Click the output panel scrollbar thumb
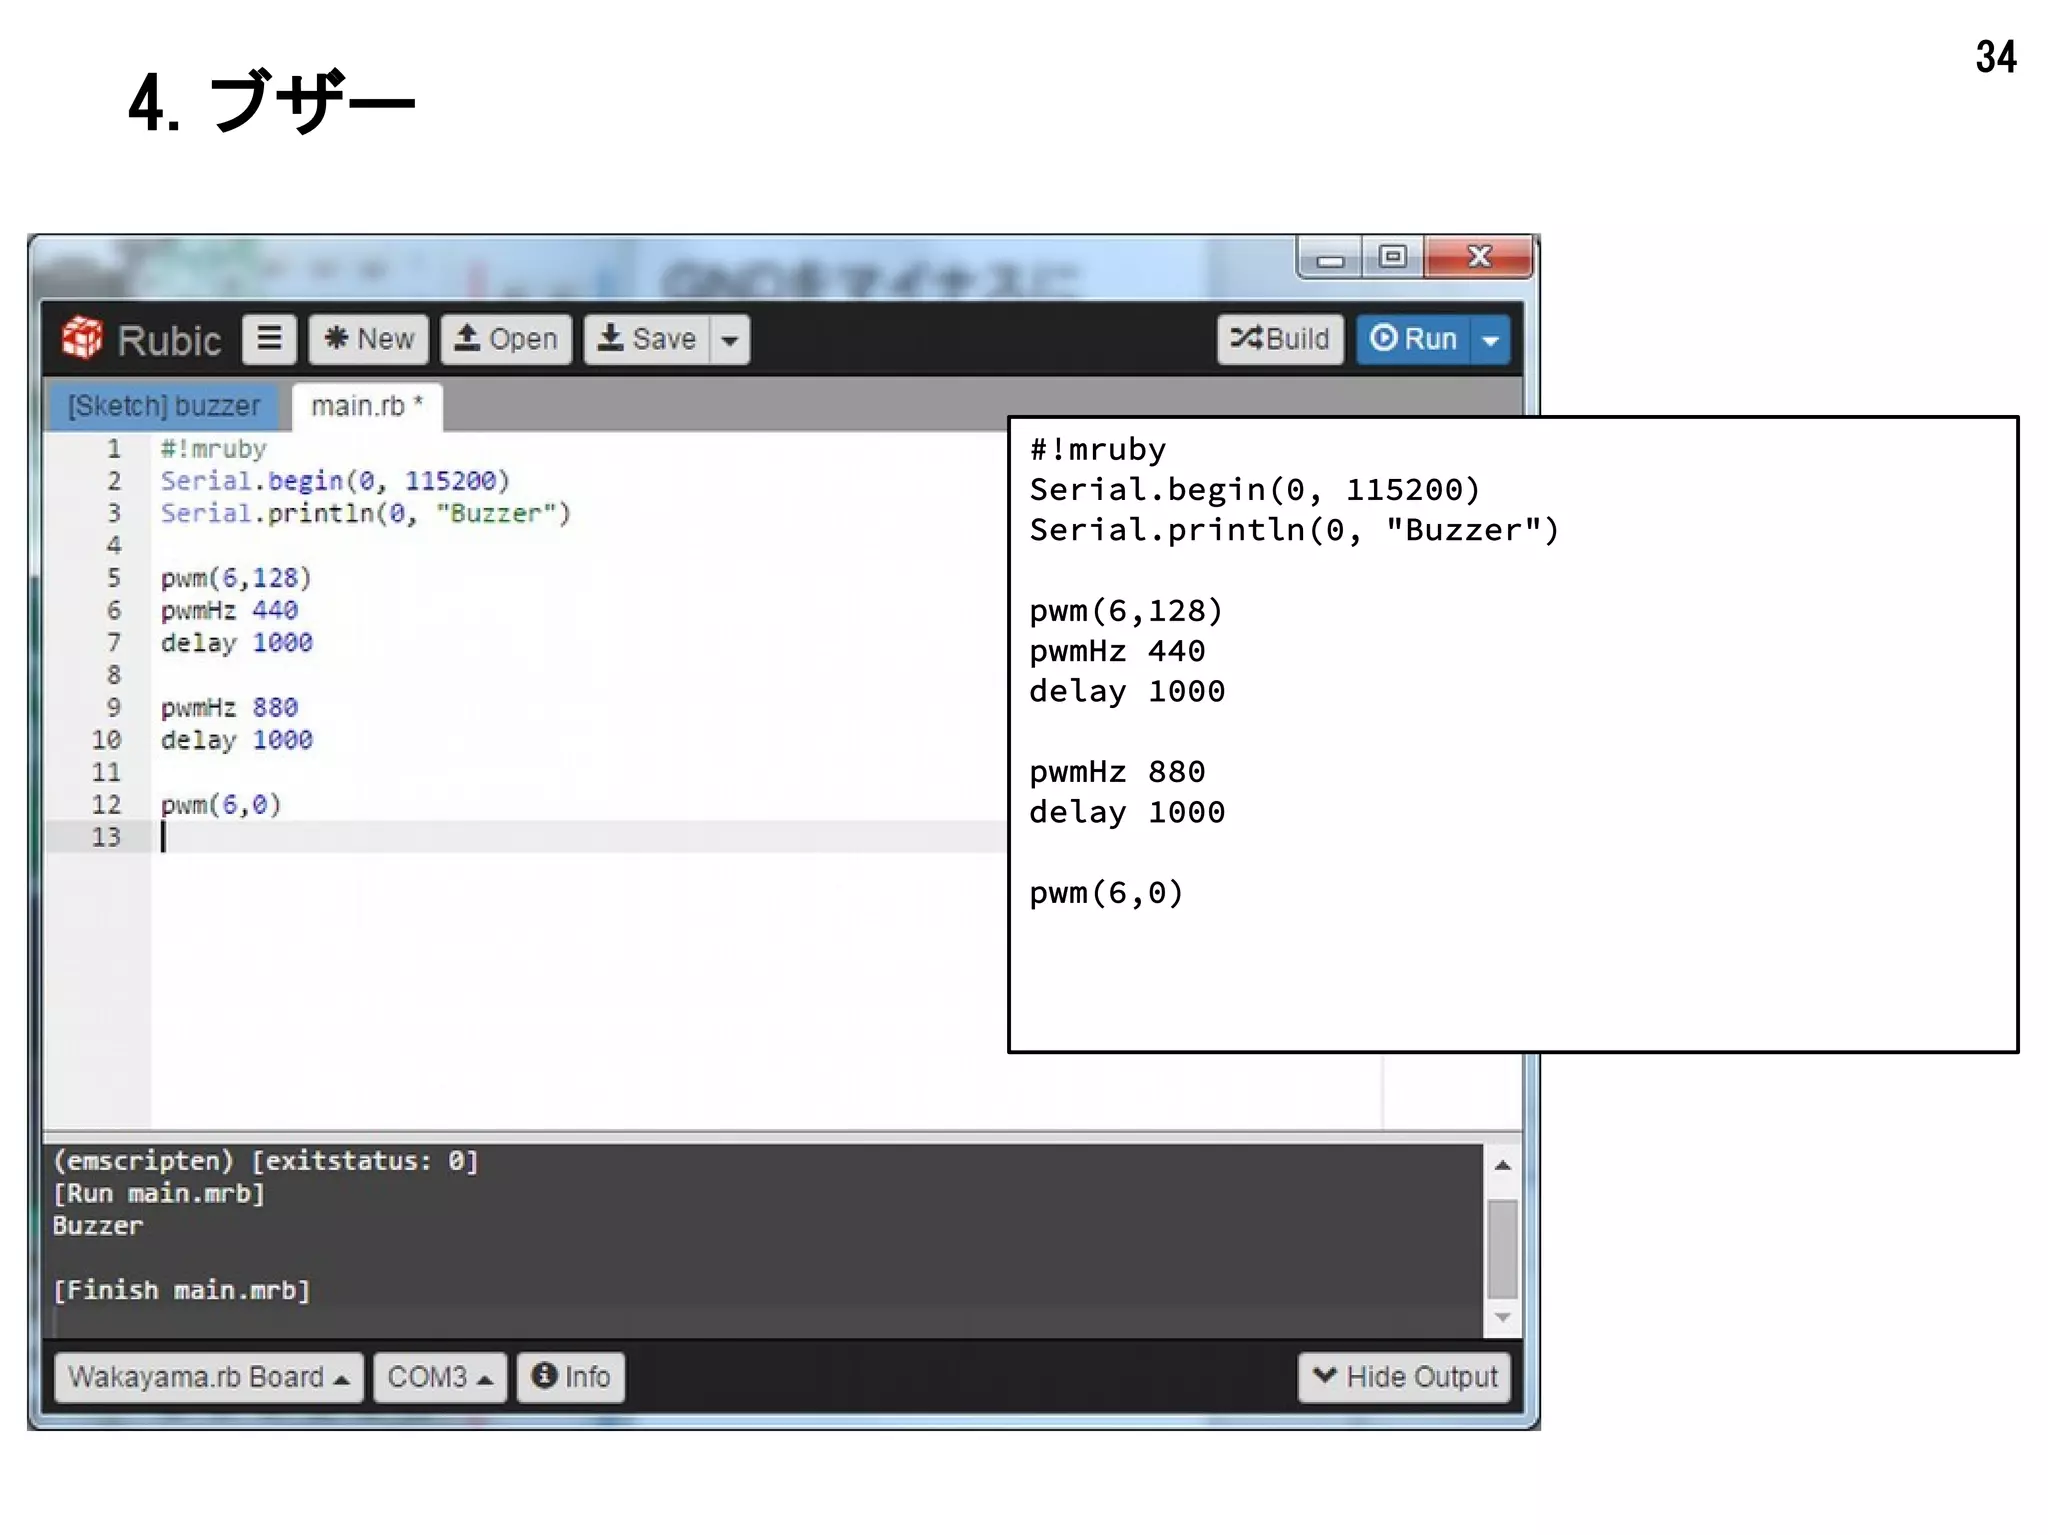This screenshot has width=2048, height=1535. tap(1502, 1248)
